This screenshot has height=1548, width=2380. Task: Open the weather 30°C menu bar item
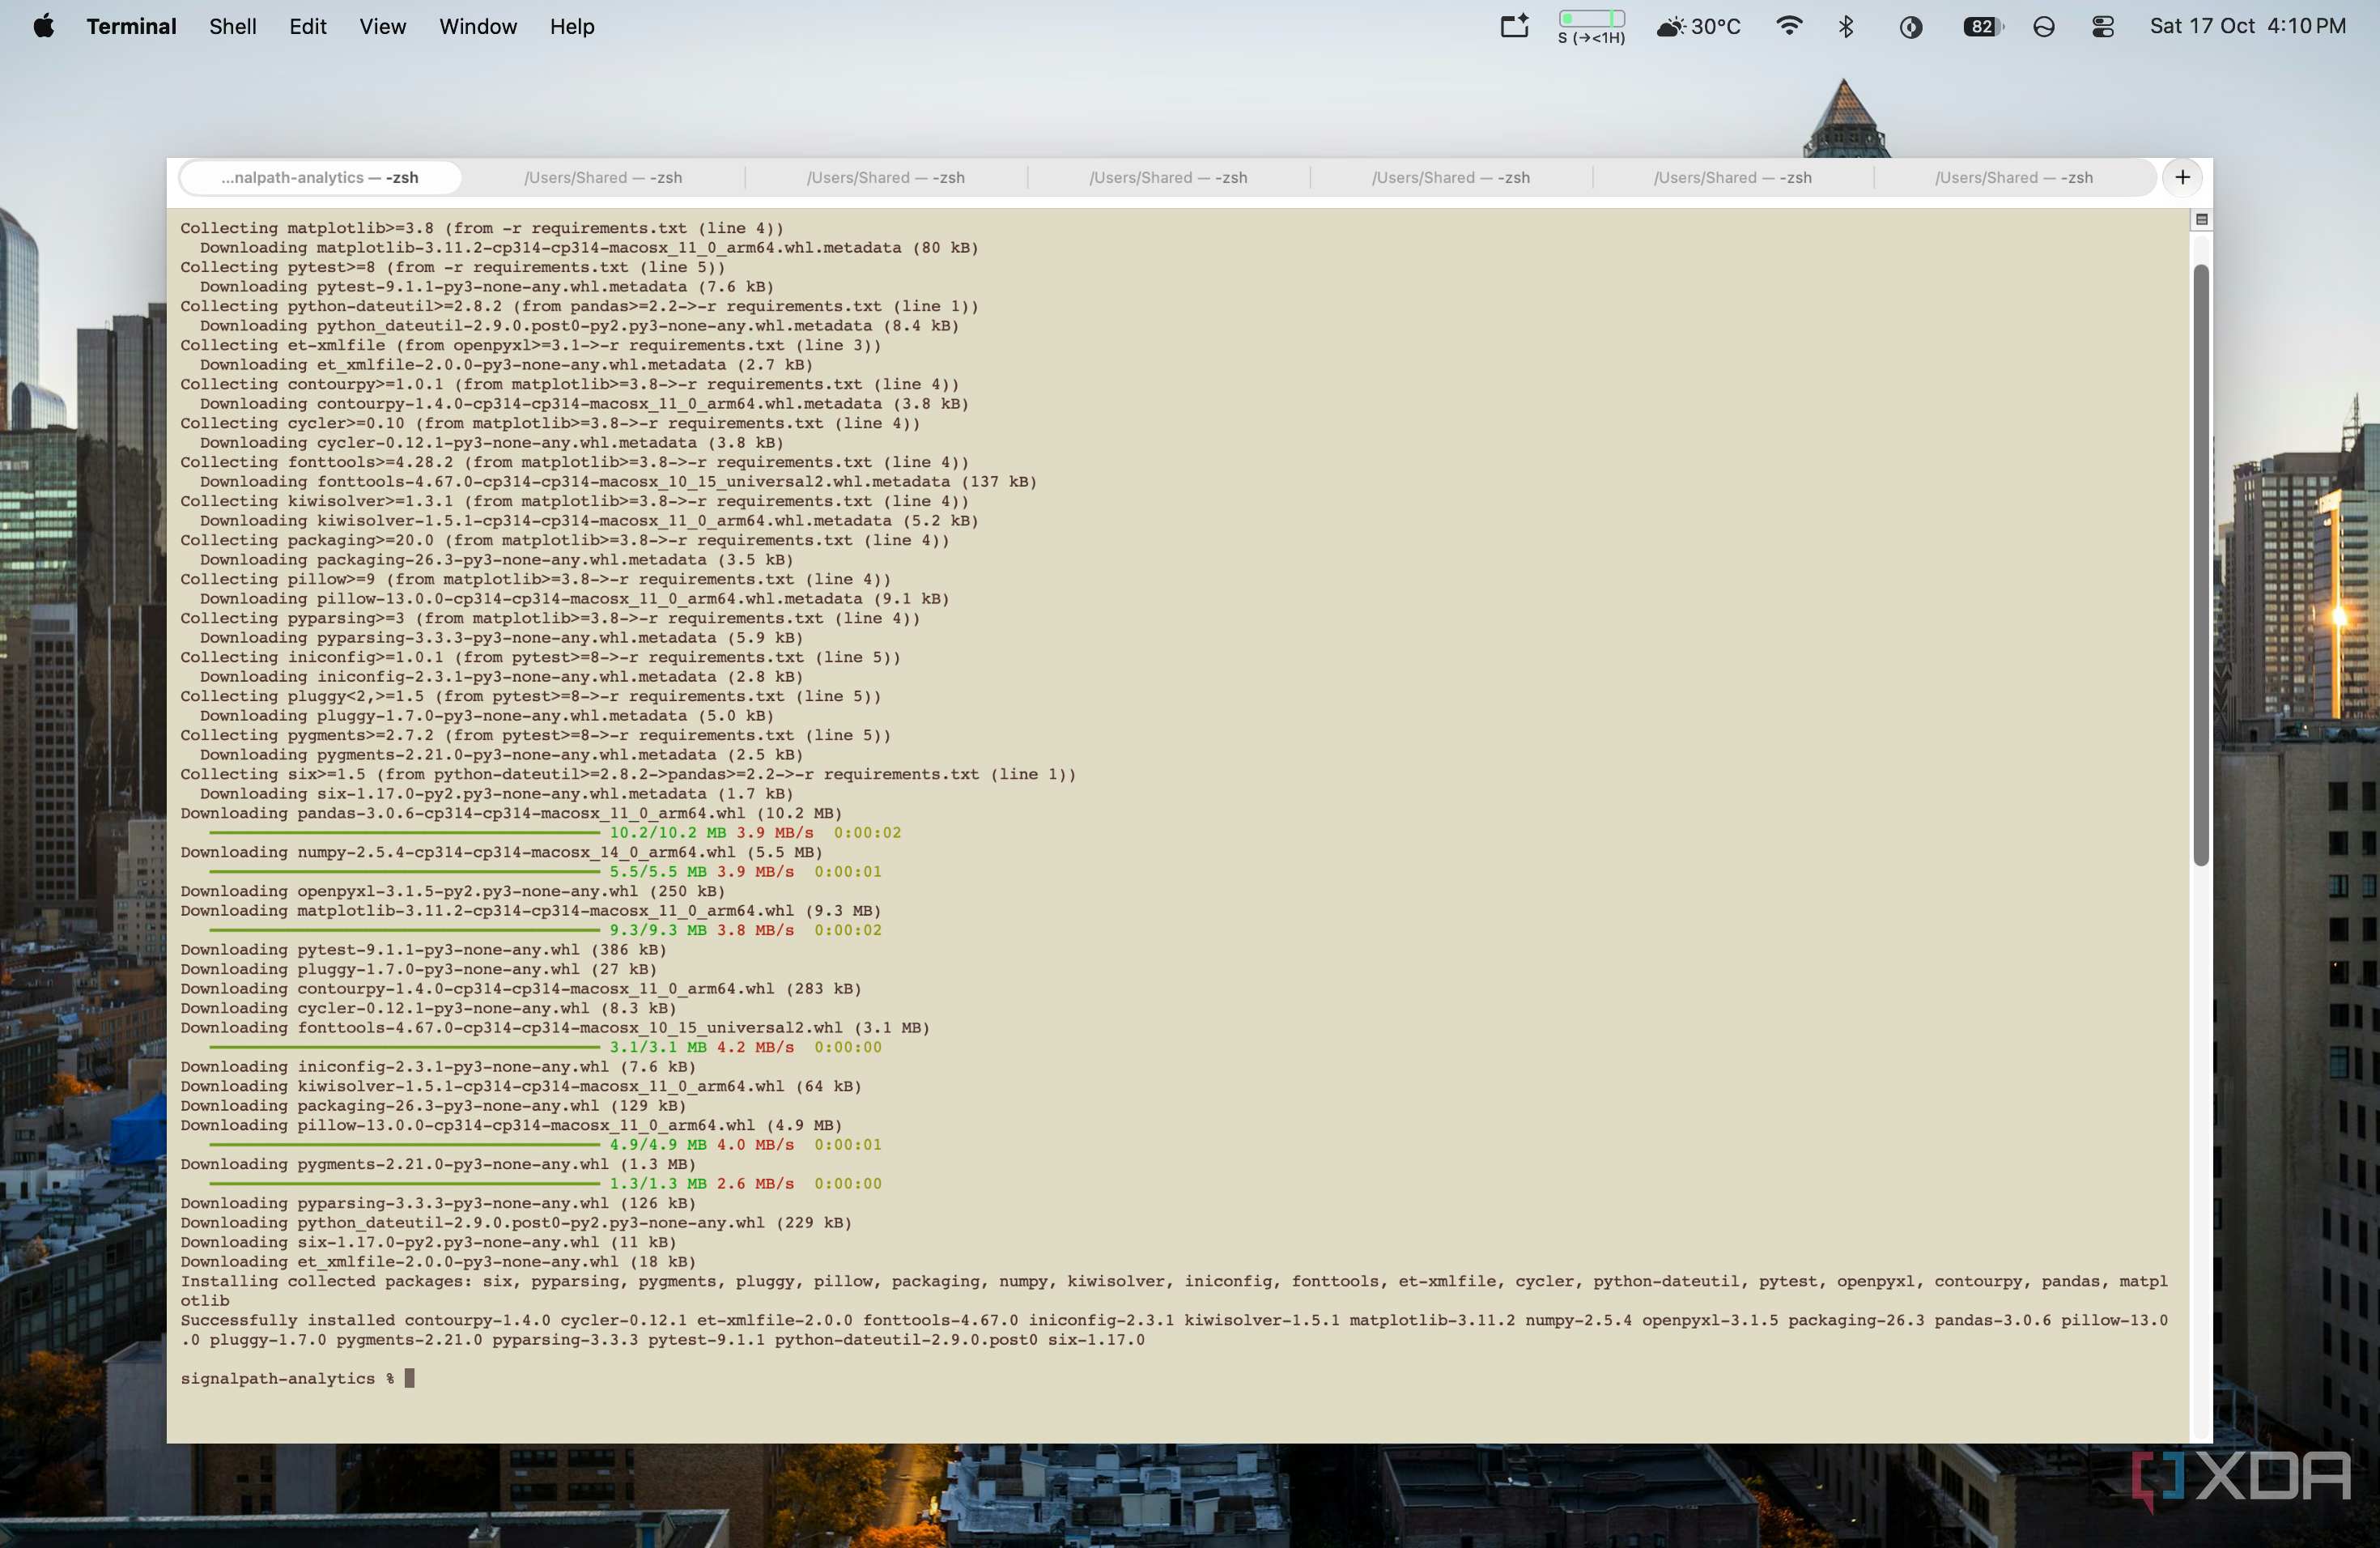[1699, 27]
